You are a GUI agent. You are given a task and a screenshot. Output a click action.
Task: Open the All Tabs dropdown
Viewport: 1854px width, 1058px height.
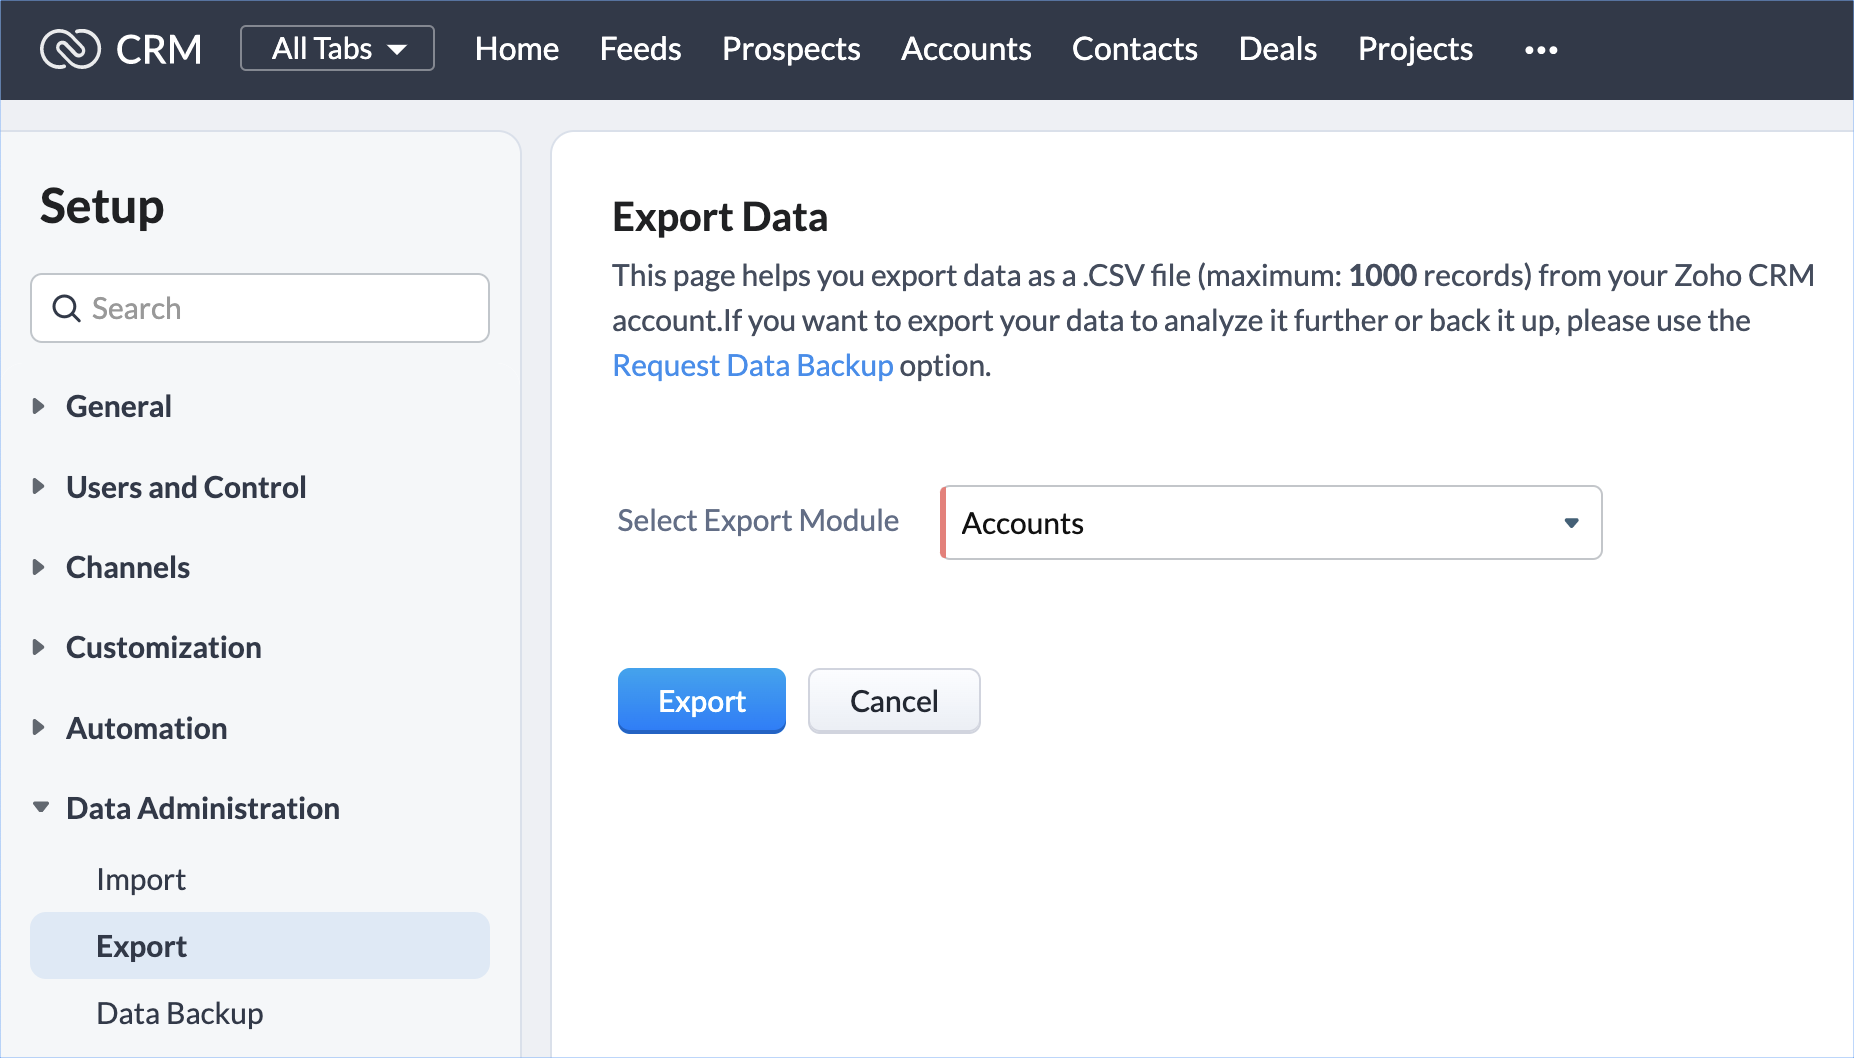click(337, 49)
